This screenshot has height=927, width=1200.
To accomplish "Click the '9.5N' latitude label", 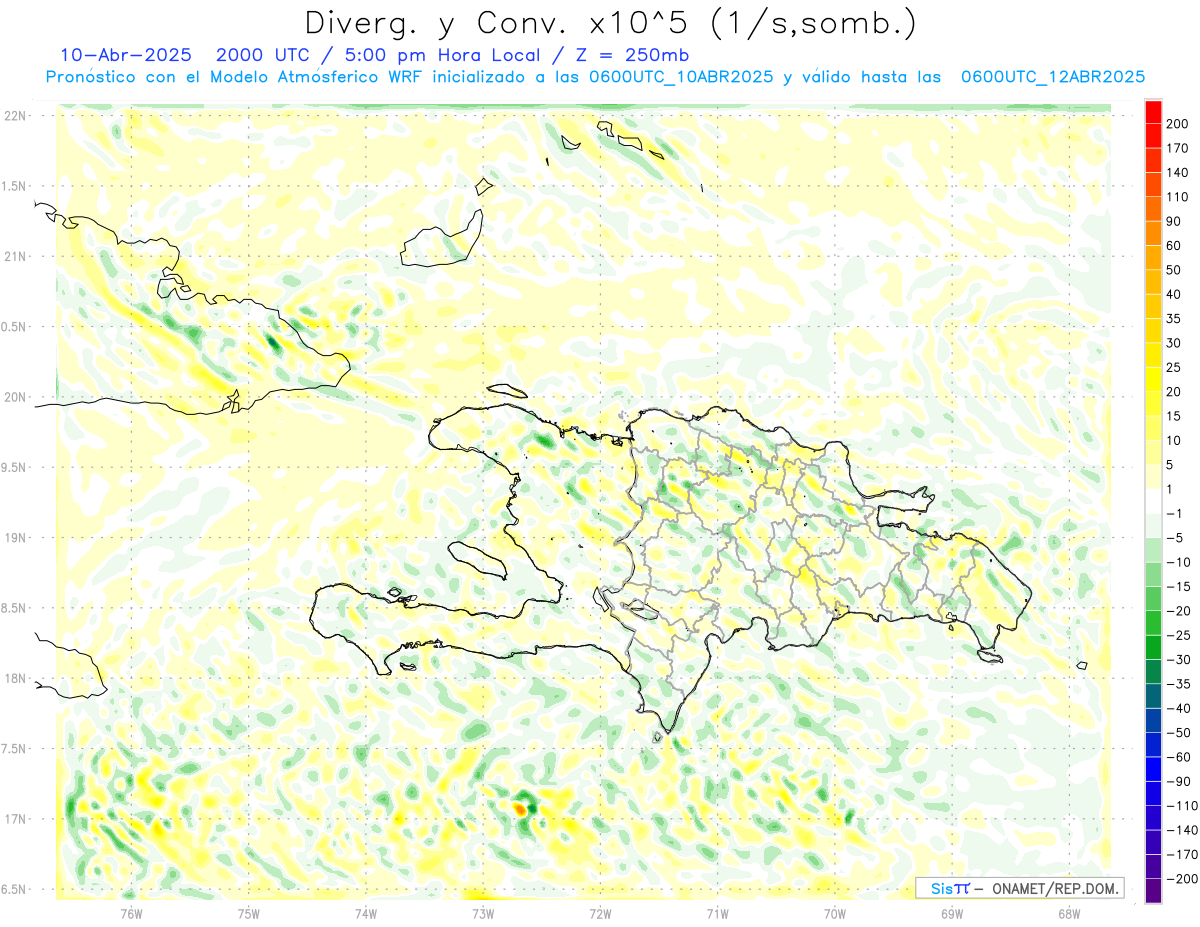I will (x=14, y=467).
